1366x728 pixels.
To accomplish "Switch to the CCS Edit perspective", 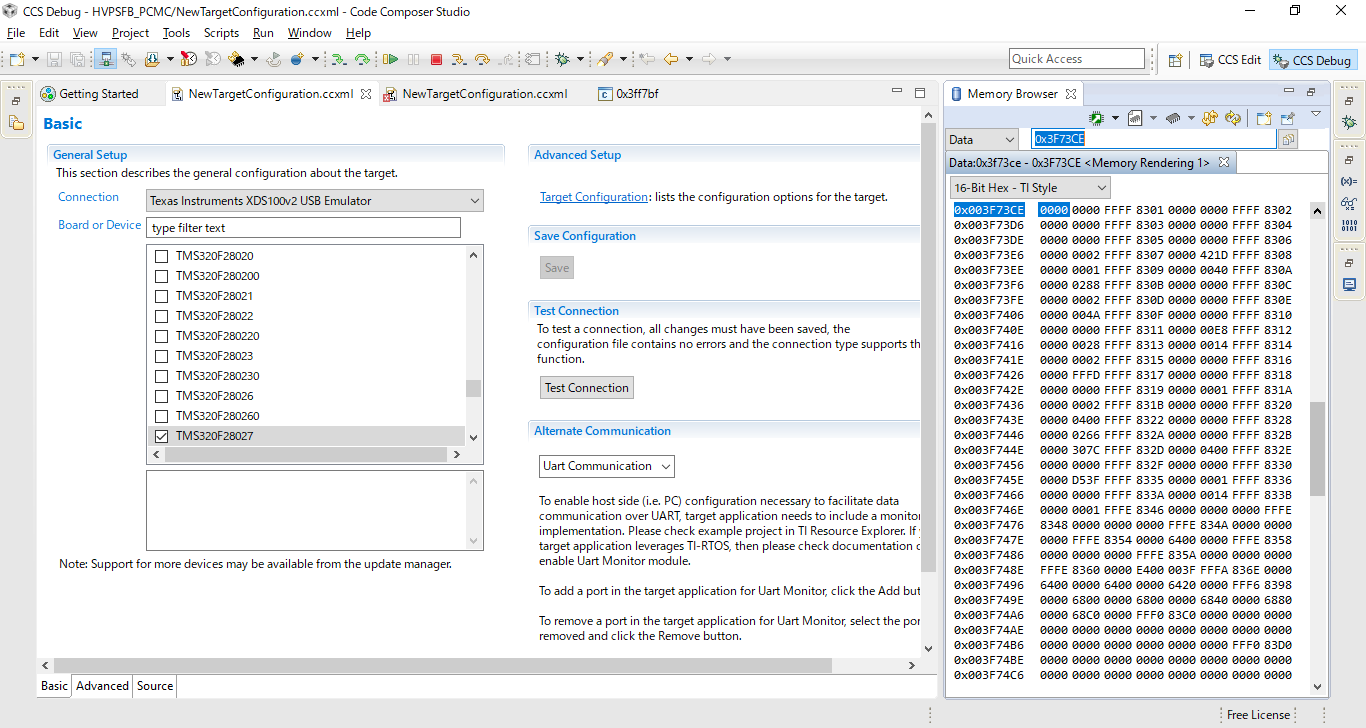I will [1230, 60].
